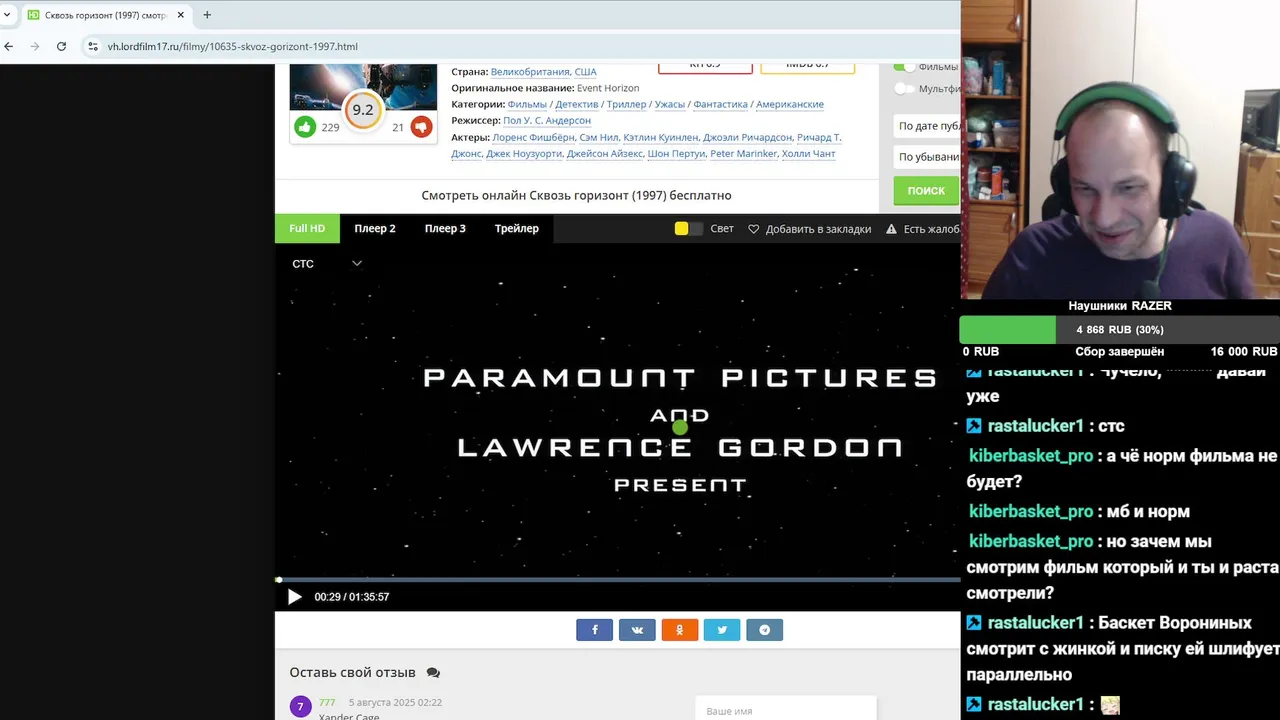Toggle the Мультфильмы filter switch
This screenshot has width=1280, height=720.
[x=904, y=88]
